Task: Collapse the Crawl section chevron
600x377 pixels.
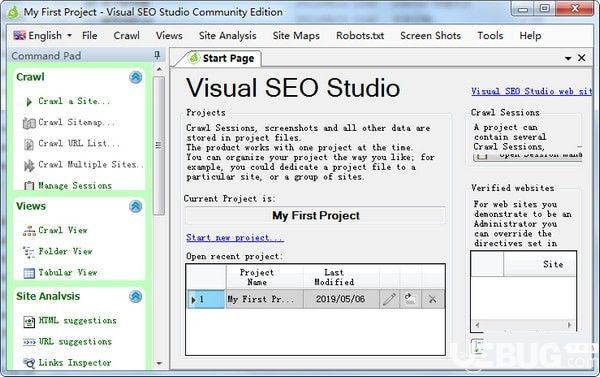Action: coord(135,77)
